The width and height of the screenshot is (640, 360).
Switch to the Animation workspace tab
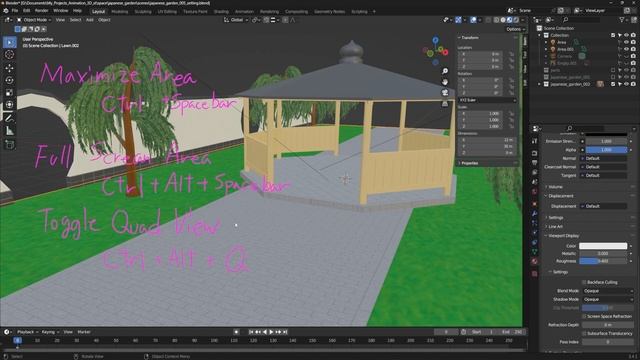tap(244, 12)
